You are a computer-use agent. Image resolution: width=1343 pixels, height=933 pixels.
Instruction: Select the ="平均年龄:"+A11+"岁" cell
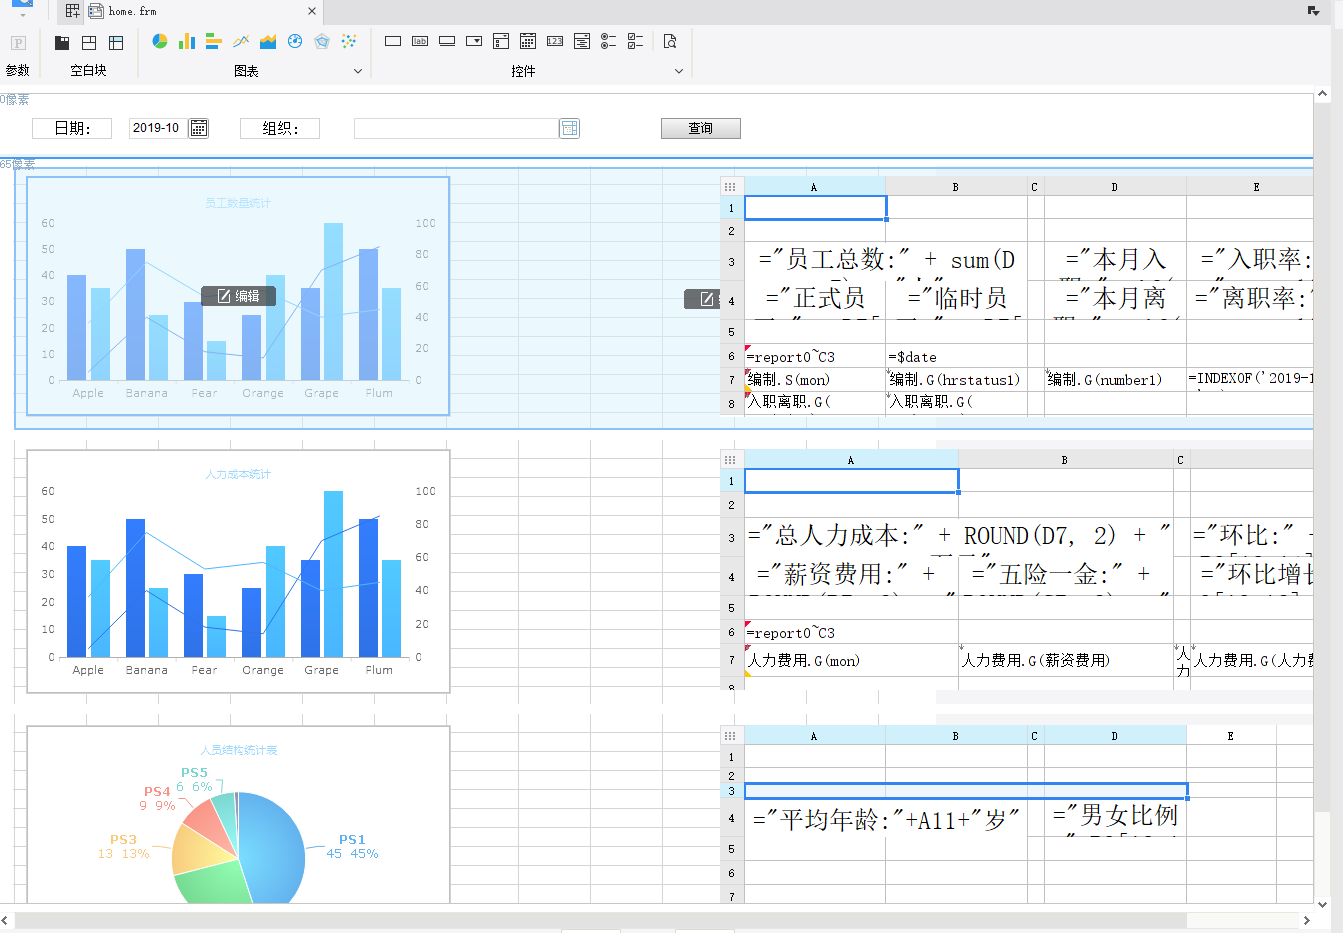click(886, 819)
